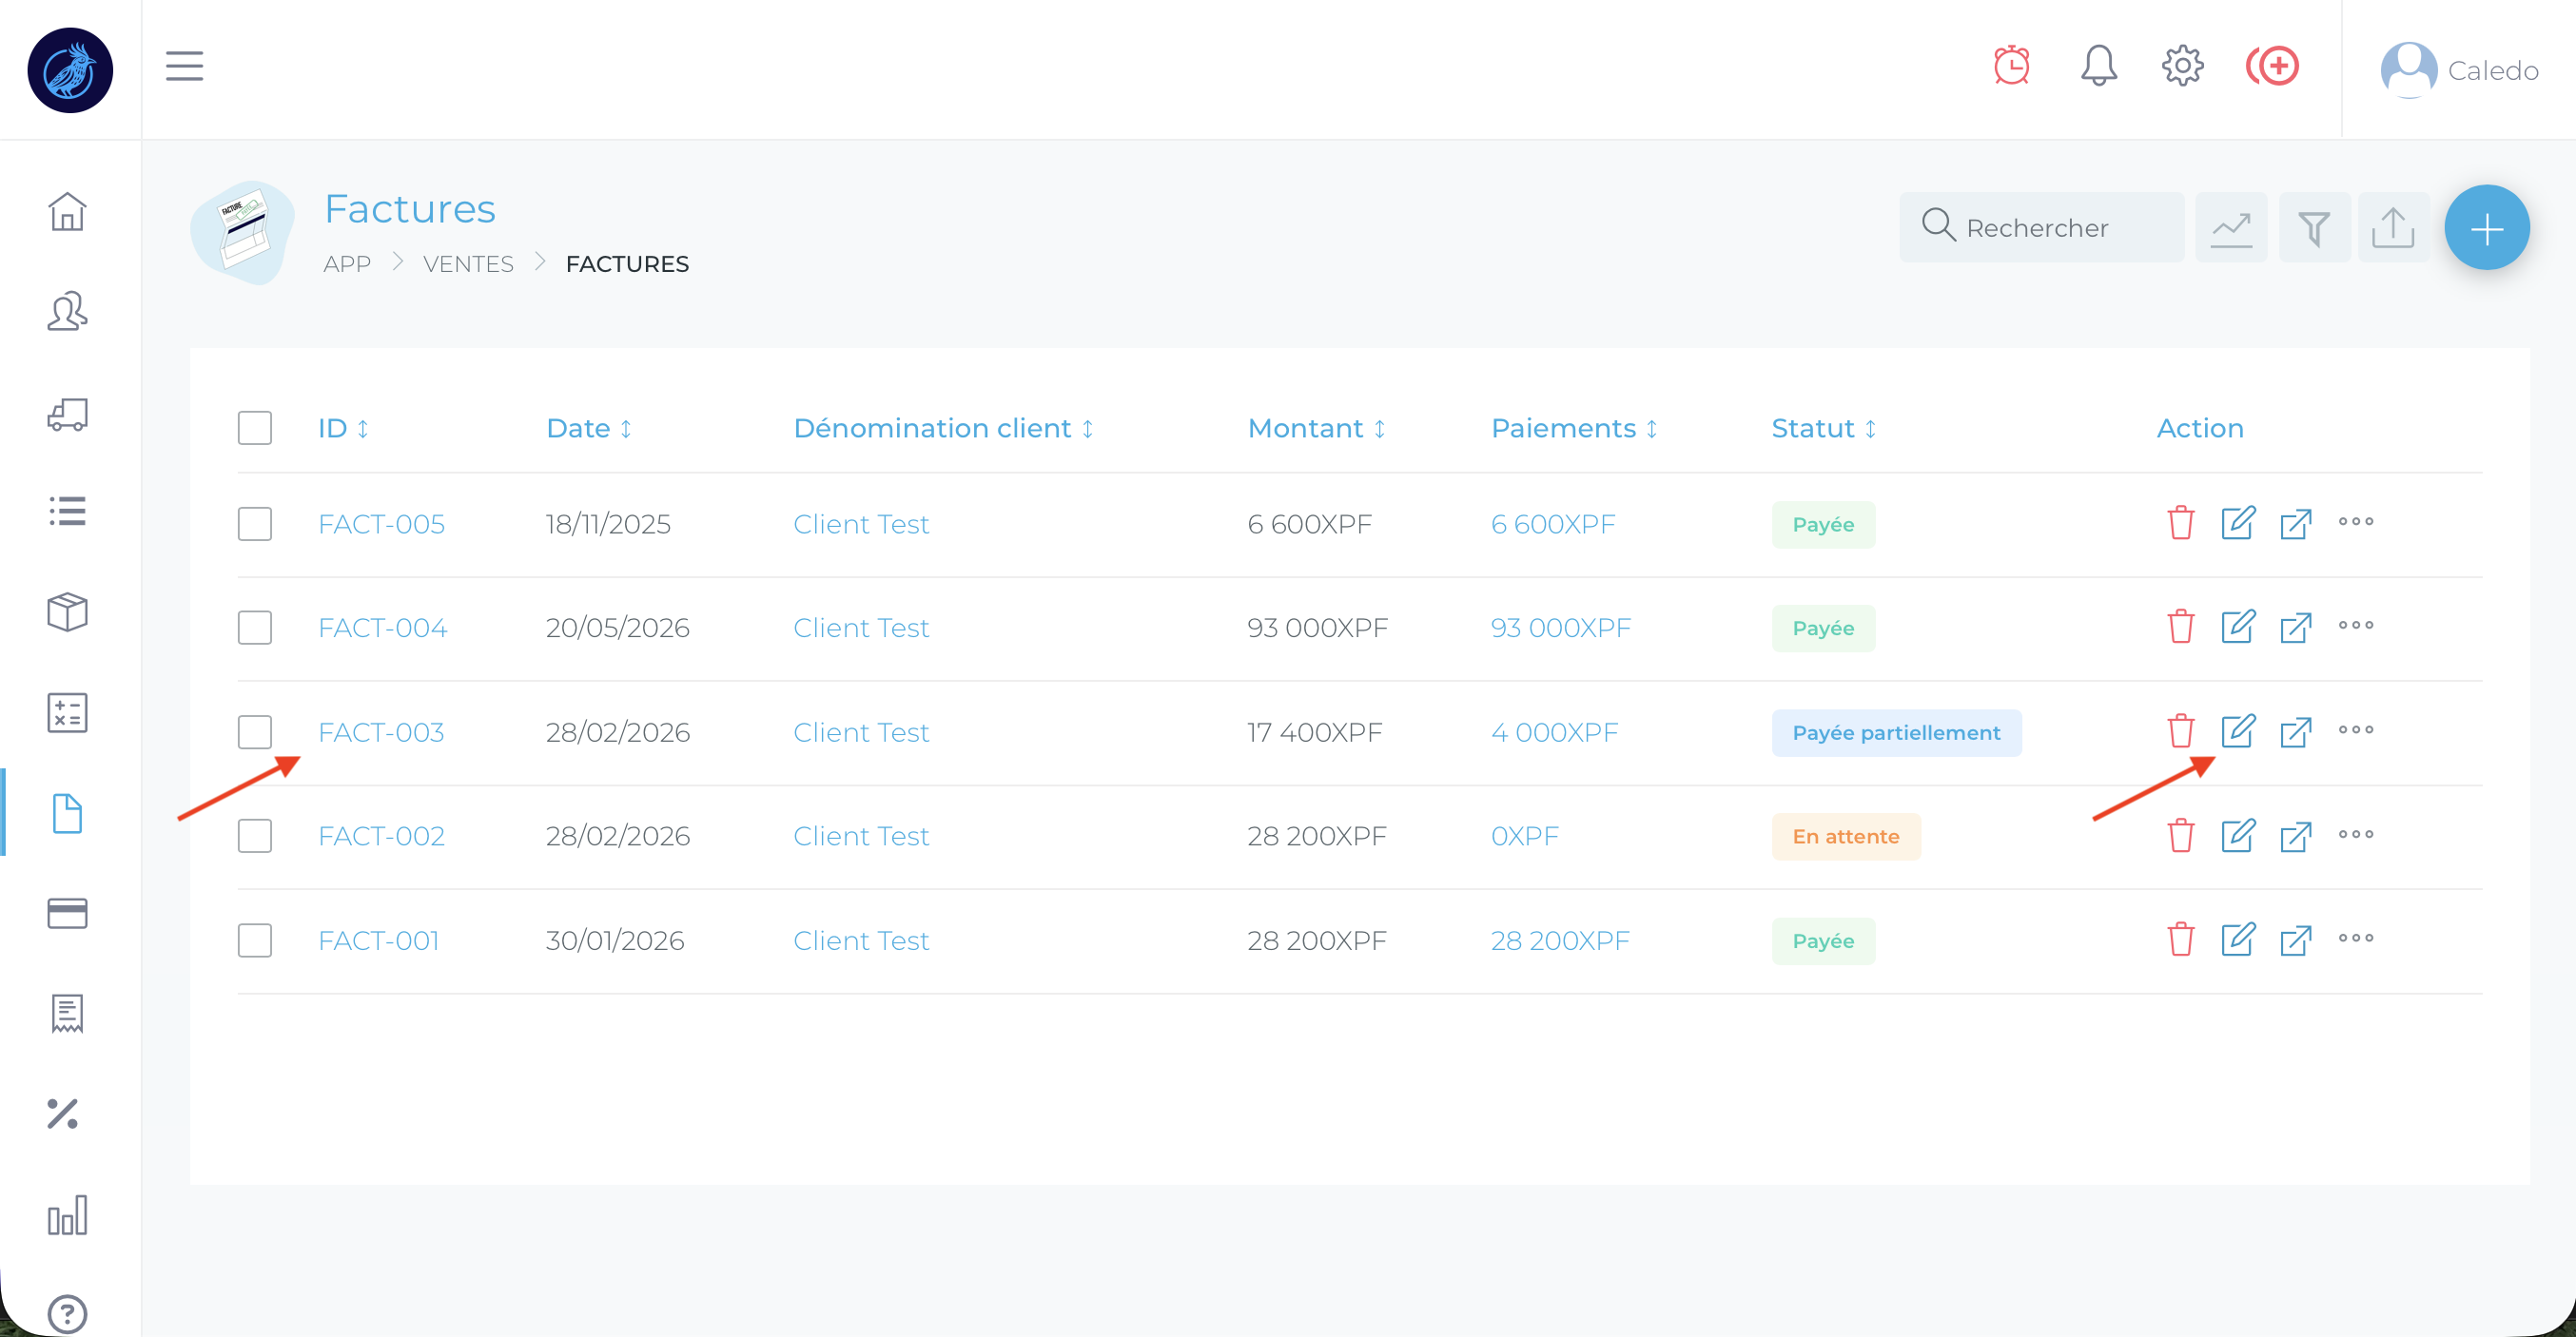Add new invoice with blue plus button
Image resolution: width=2576 pixels, height=1337 pixels.
2486,228
